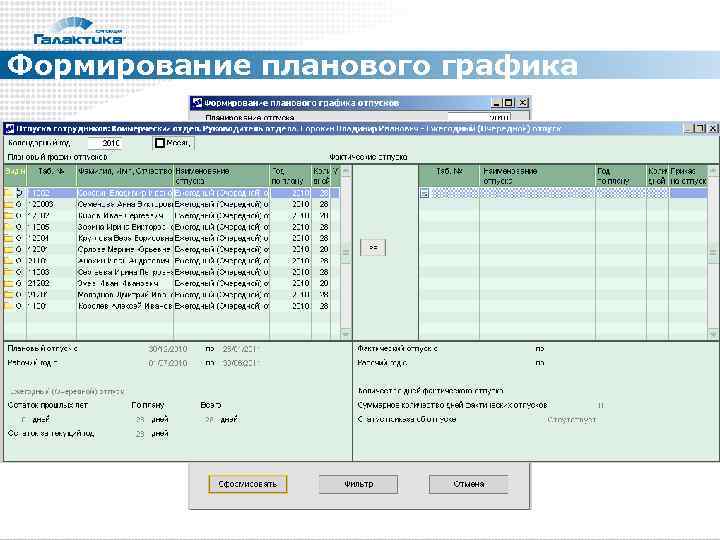Image resolution: width=720 pixels, height=540 pixels.
Task: Click the calendar year field showing 2010
Action: [x=105, y=143]
